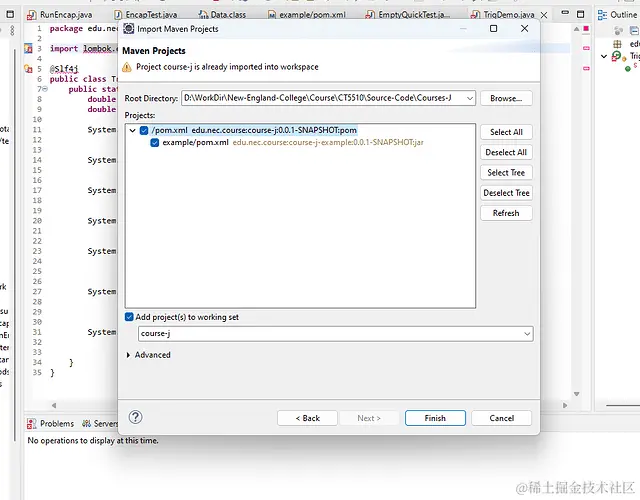
Task: Switch to the RunEncap.java editor tab
Action: click(x=59, y=15)
